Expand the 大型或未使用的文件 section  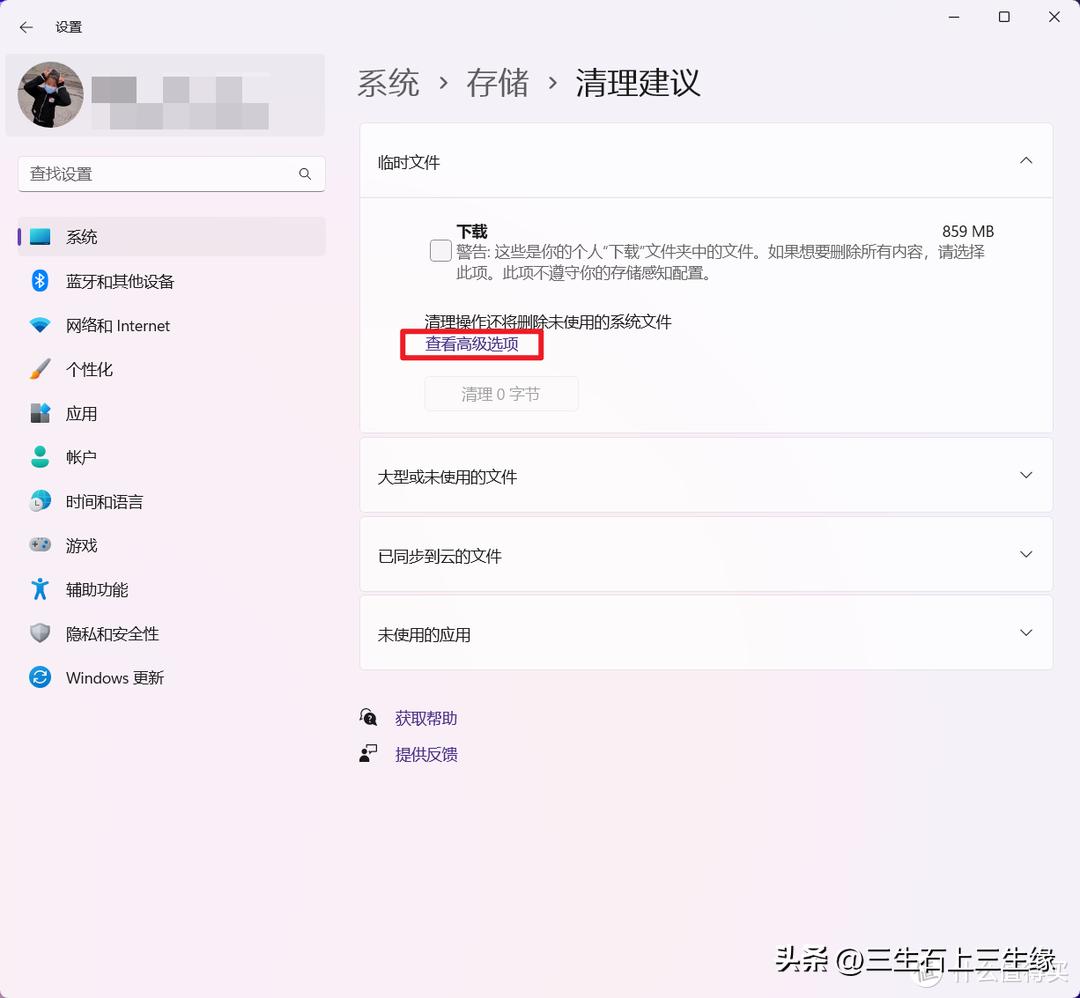coord(1026,475)
